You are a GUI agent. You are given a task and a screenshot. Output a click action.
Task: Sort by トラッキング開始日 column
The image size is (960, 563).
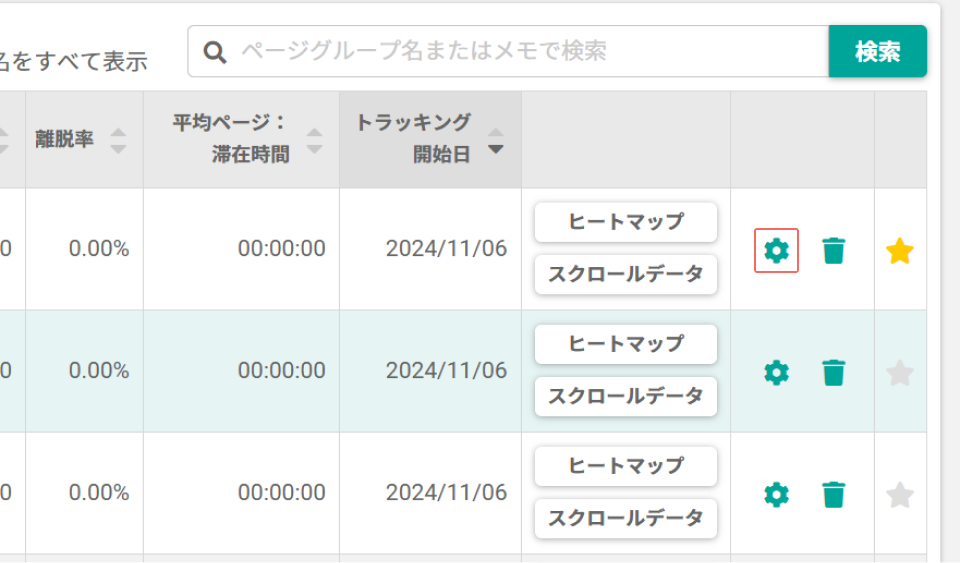(430, 140)
